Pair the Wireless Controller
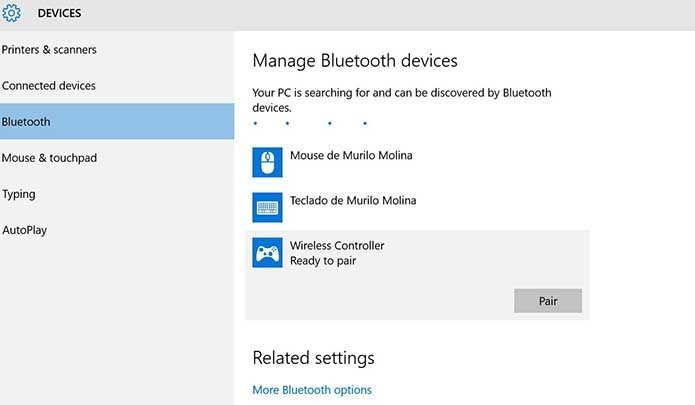695x405 pixels. point(548,301)
